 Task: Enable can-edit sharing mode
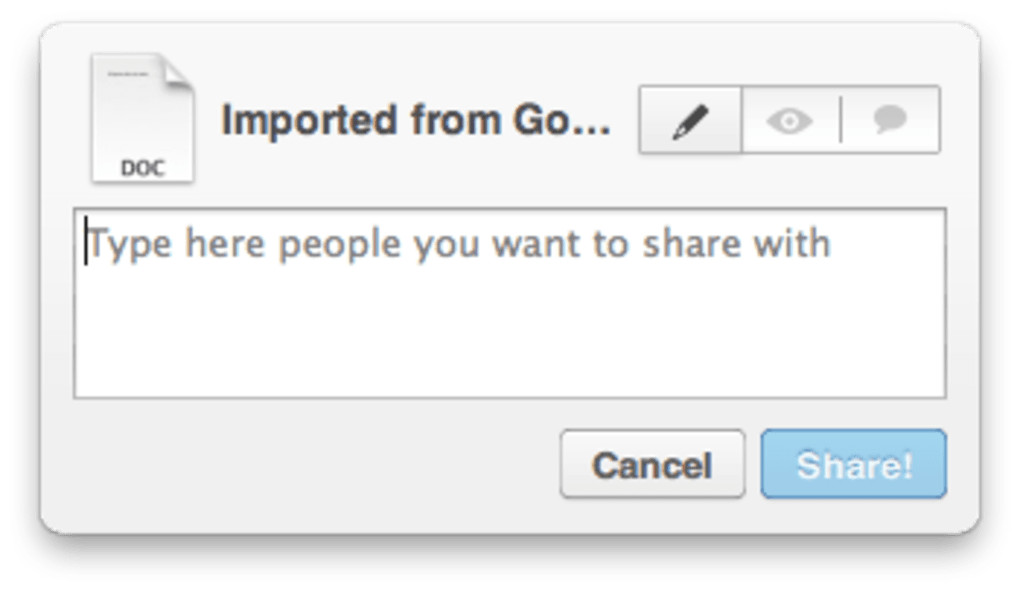tap(690, 121)
